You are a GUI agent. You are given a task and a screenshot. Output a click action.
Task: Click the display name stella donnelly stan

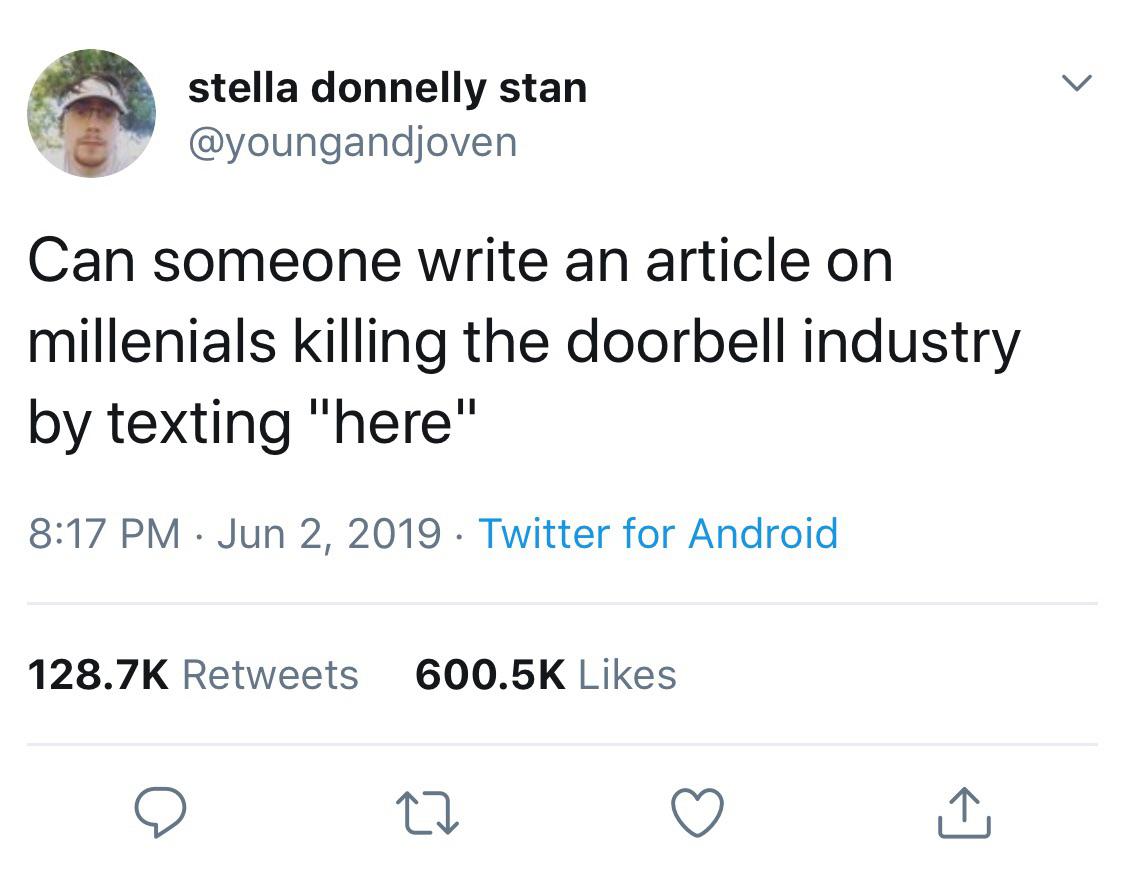387,89
